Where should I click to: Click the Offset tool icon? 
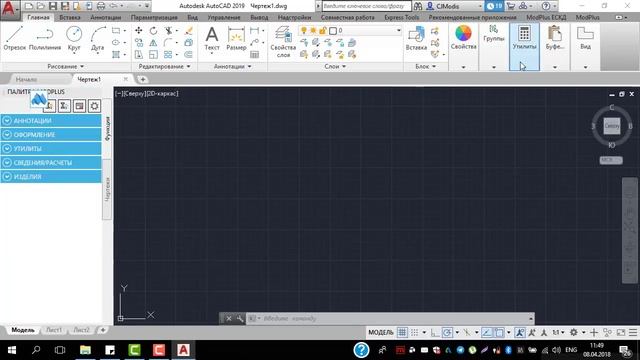189,54
